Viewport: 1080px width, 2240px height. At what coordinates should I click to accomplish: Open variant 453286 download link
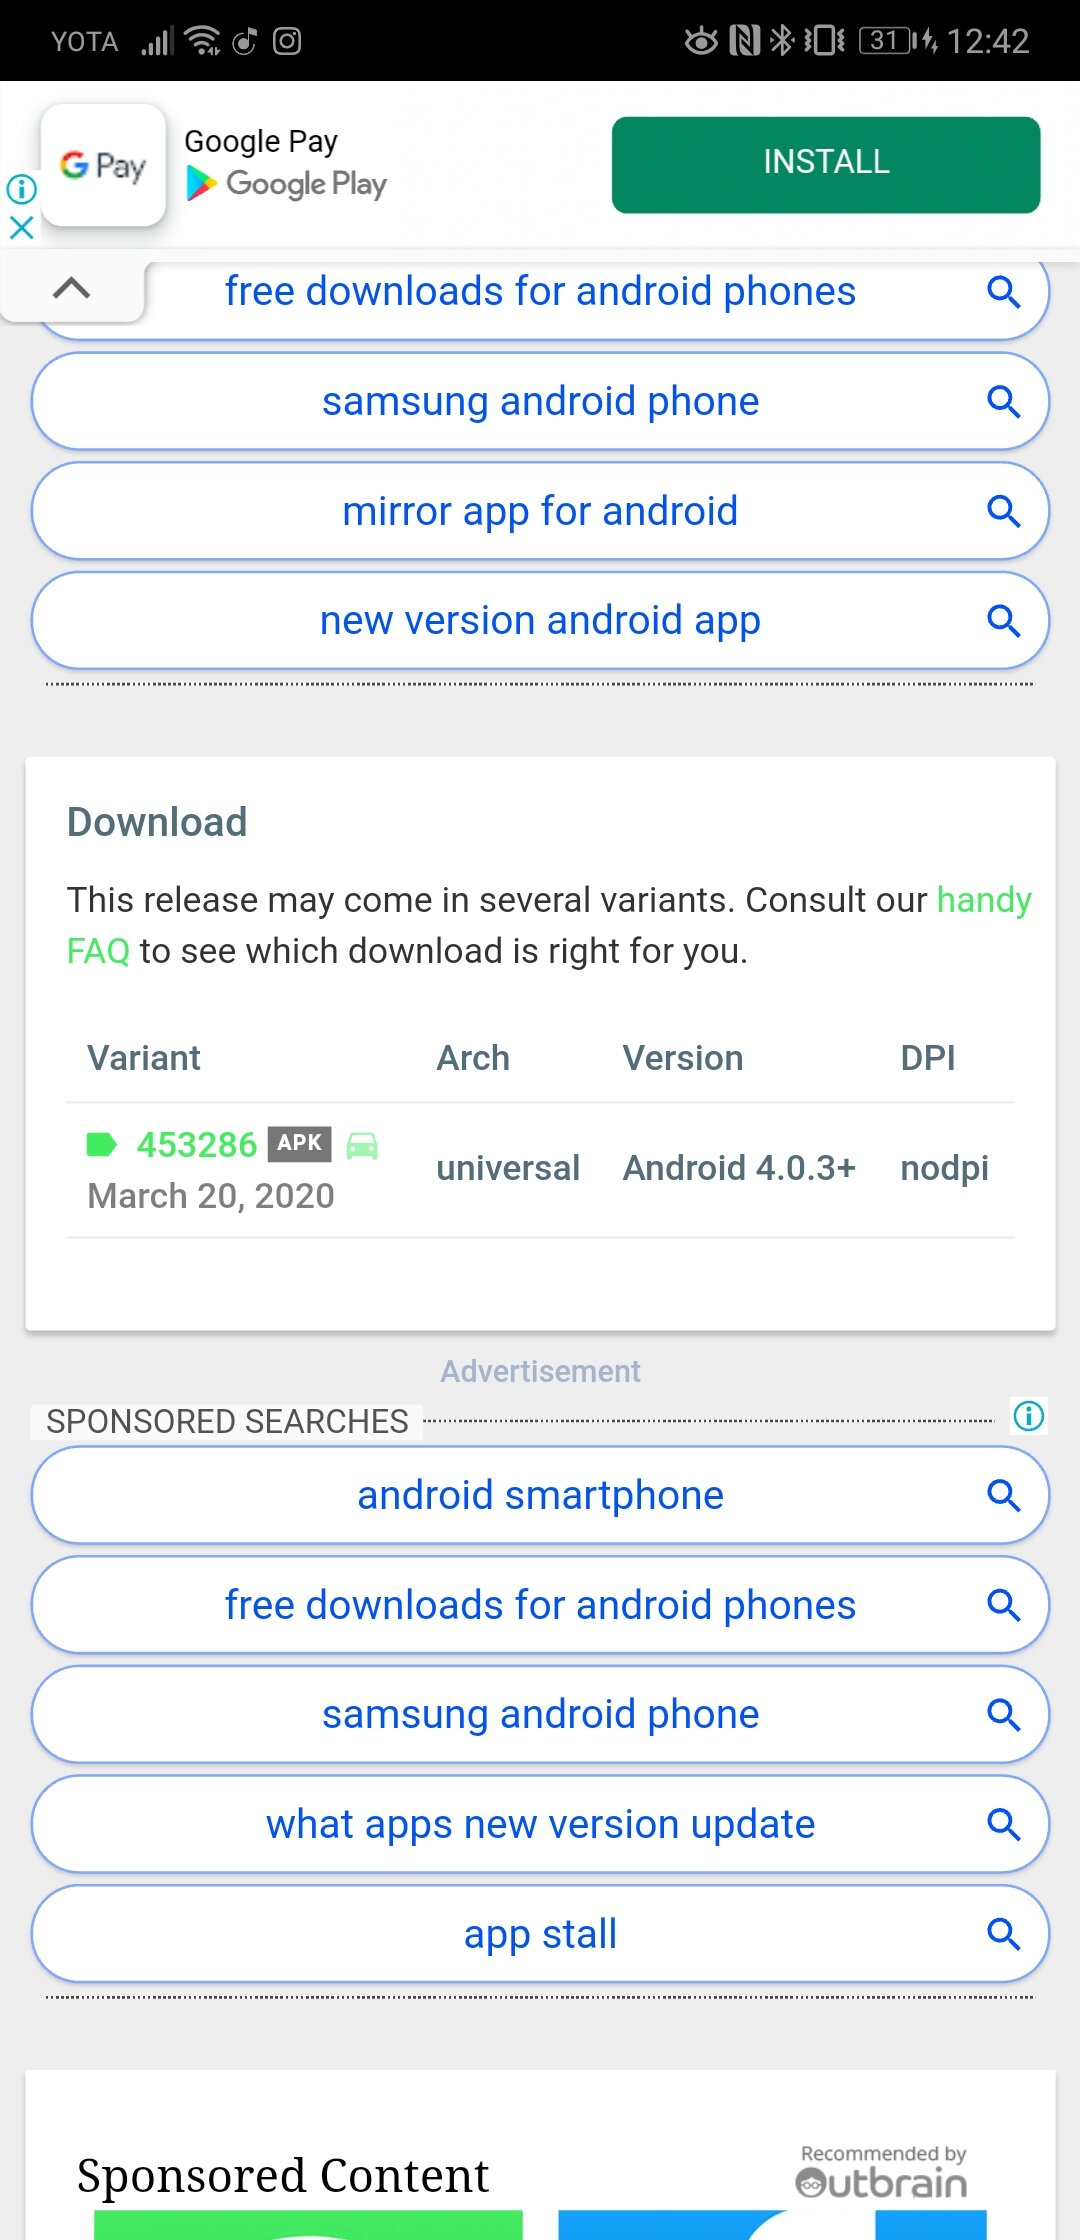click(197, 1144)
